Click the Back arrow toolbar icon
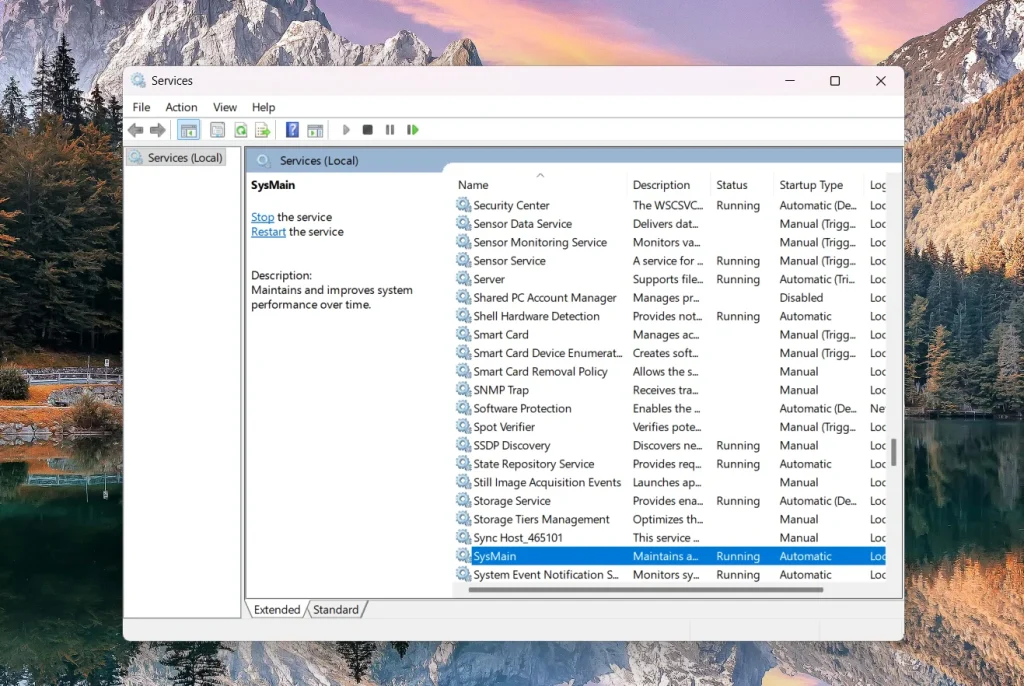The height and width of the screenshot is (686, 1024). (136, 130)
